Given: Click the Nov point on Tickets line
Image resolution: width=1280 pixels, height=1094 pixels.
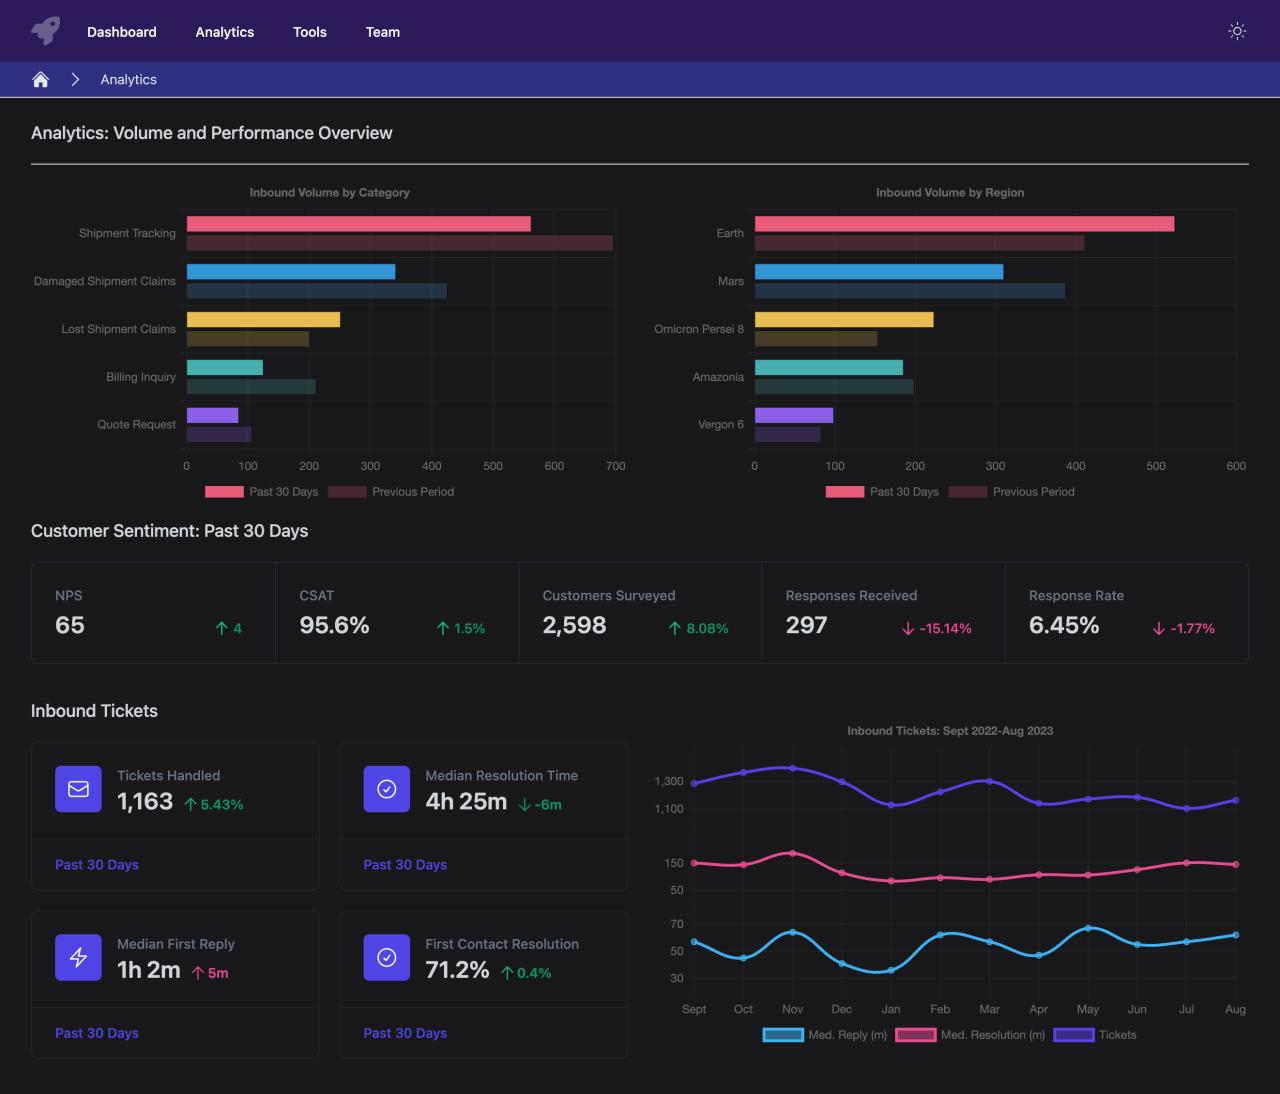Looking at the screenshot, I should pos(792,768).
